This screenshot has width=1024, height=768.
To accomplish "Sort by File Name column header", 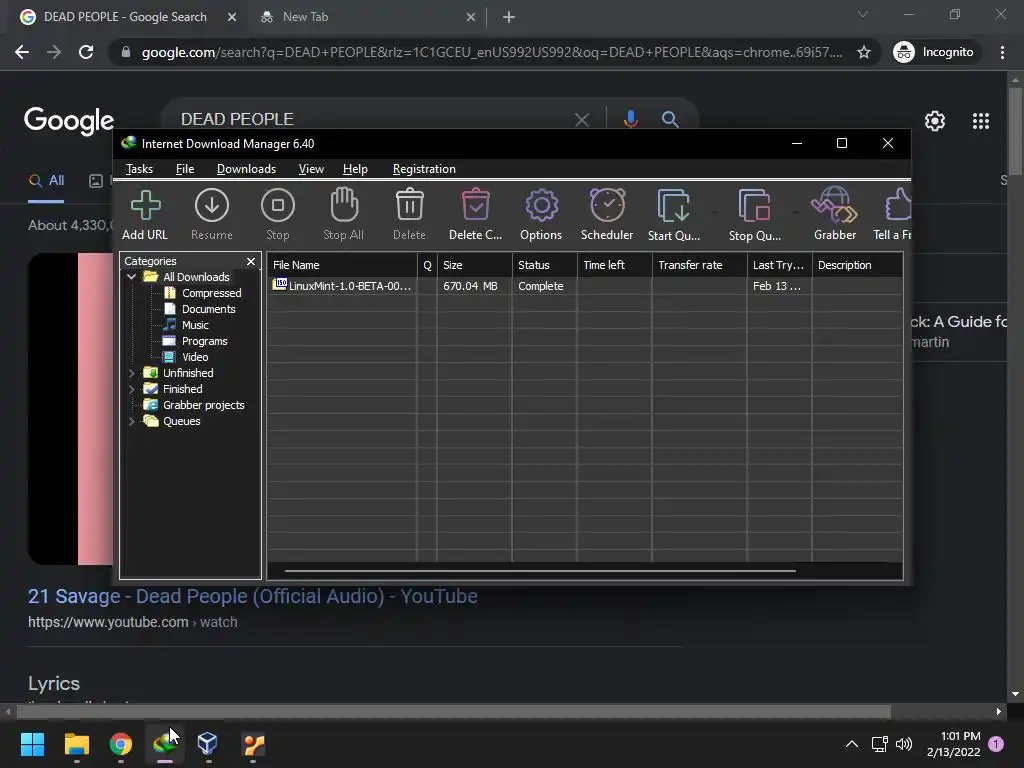I will click(x=342, y=265).
